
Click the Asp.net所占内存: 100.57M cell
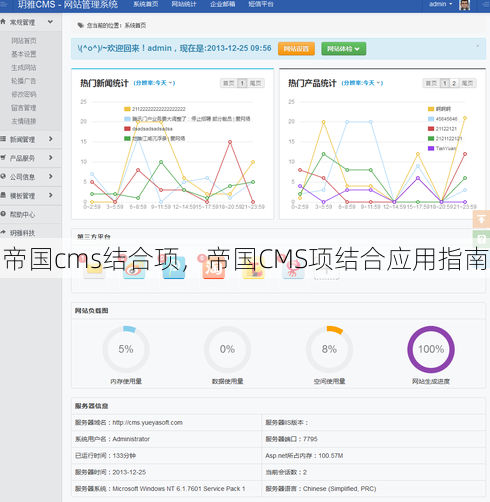point(373,456)
